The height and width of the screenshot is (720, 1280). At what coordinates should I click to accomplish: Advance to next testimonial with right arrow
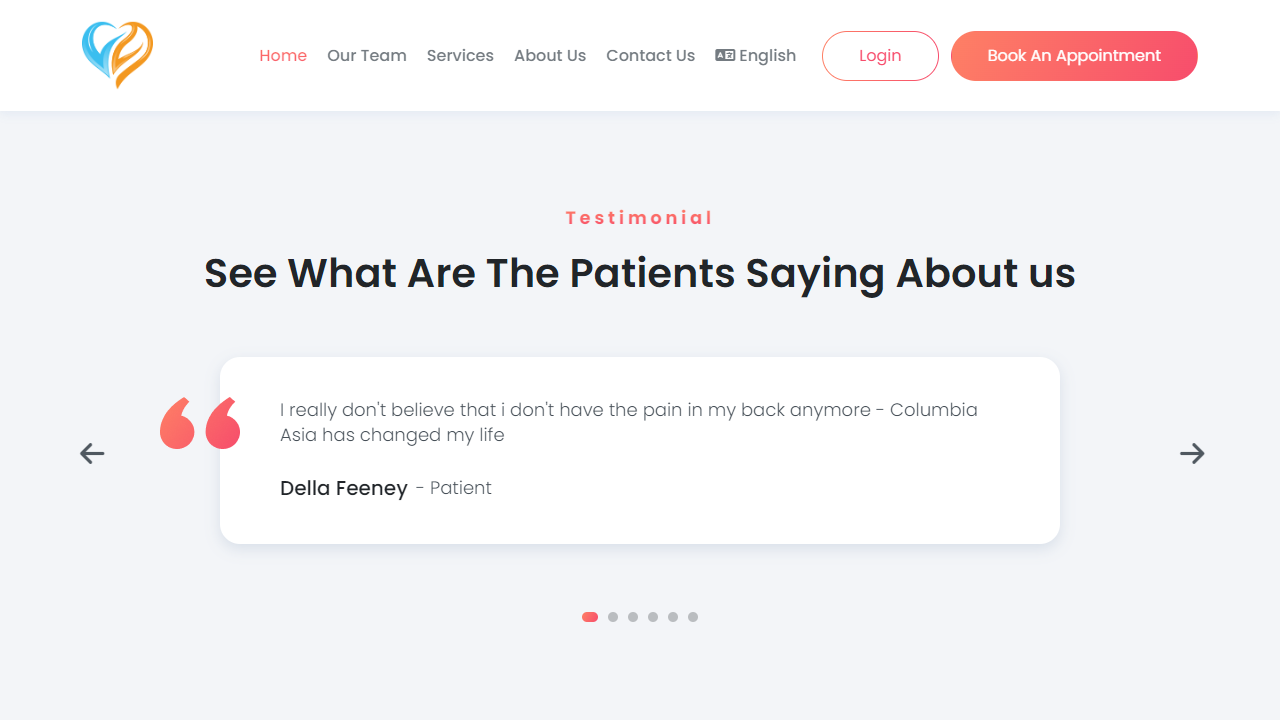(1192, 453)
